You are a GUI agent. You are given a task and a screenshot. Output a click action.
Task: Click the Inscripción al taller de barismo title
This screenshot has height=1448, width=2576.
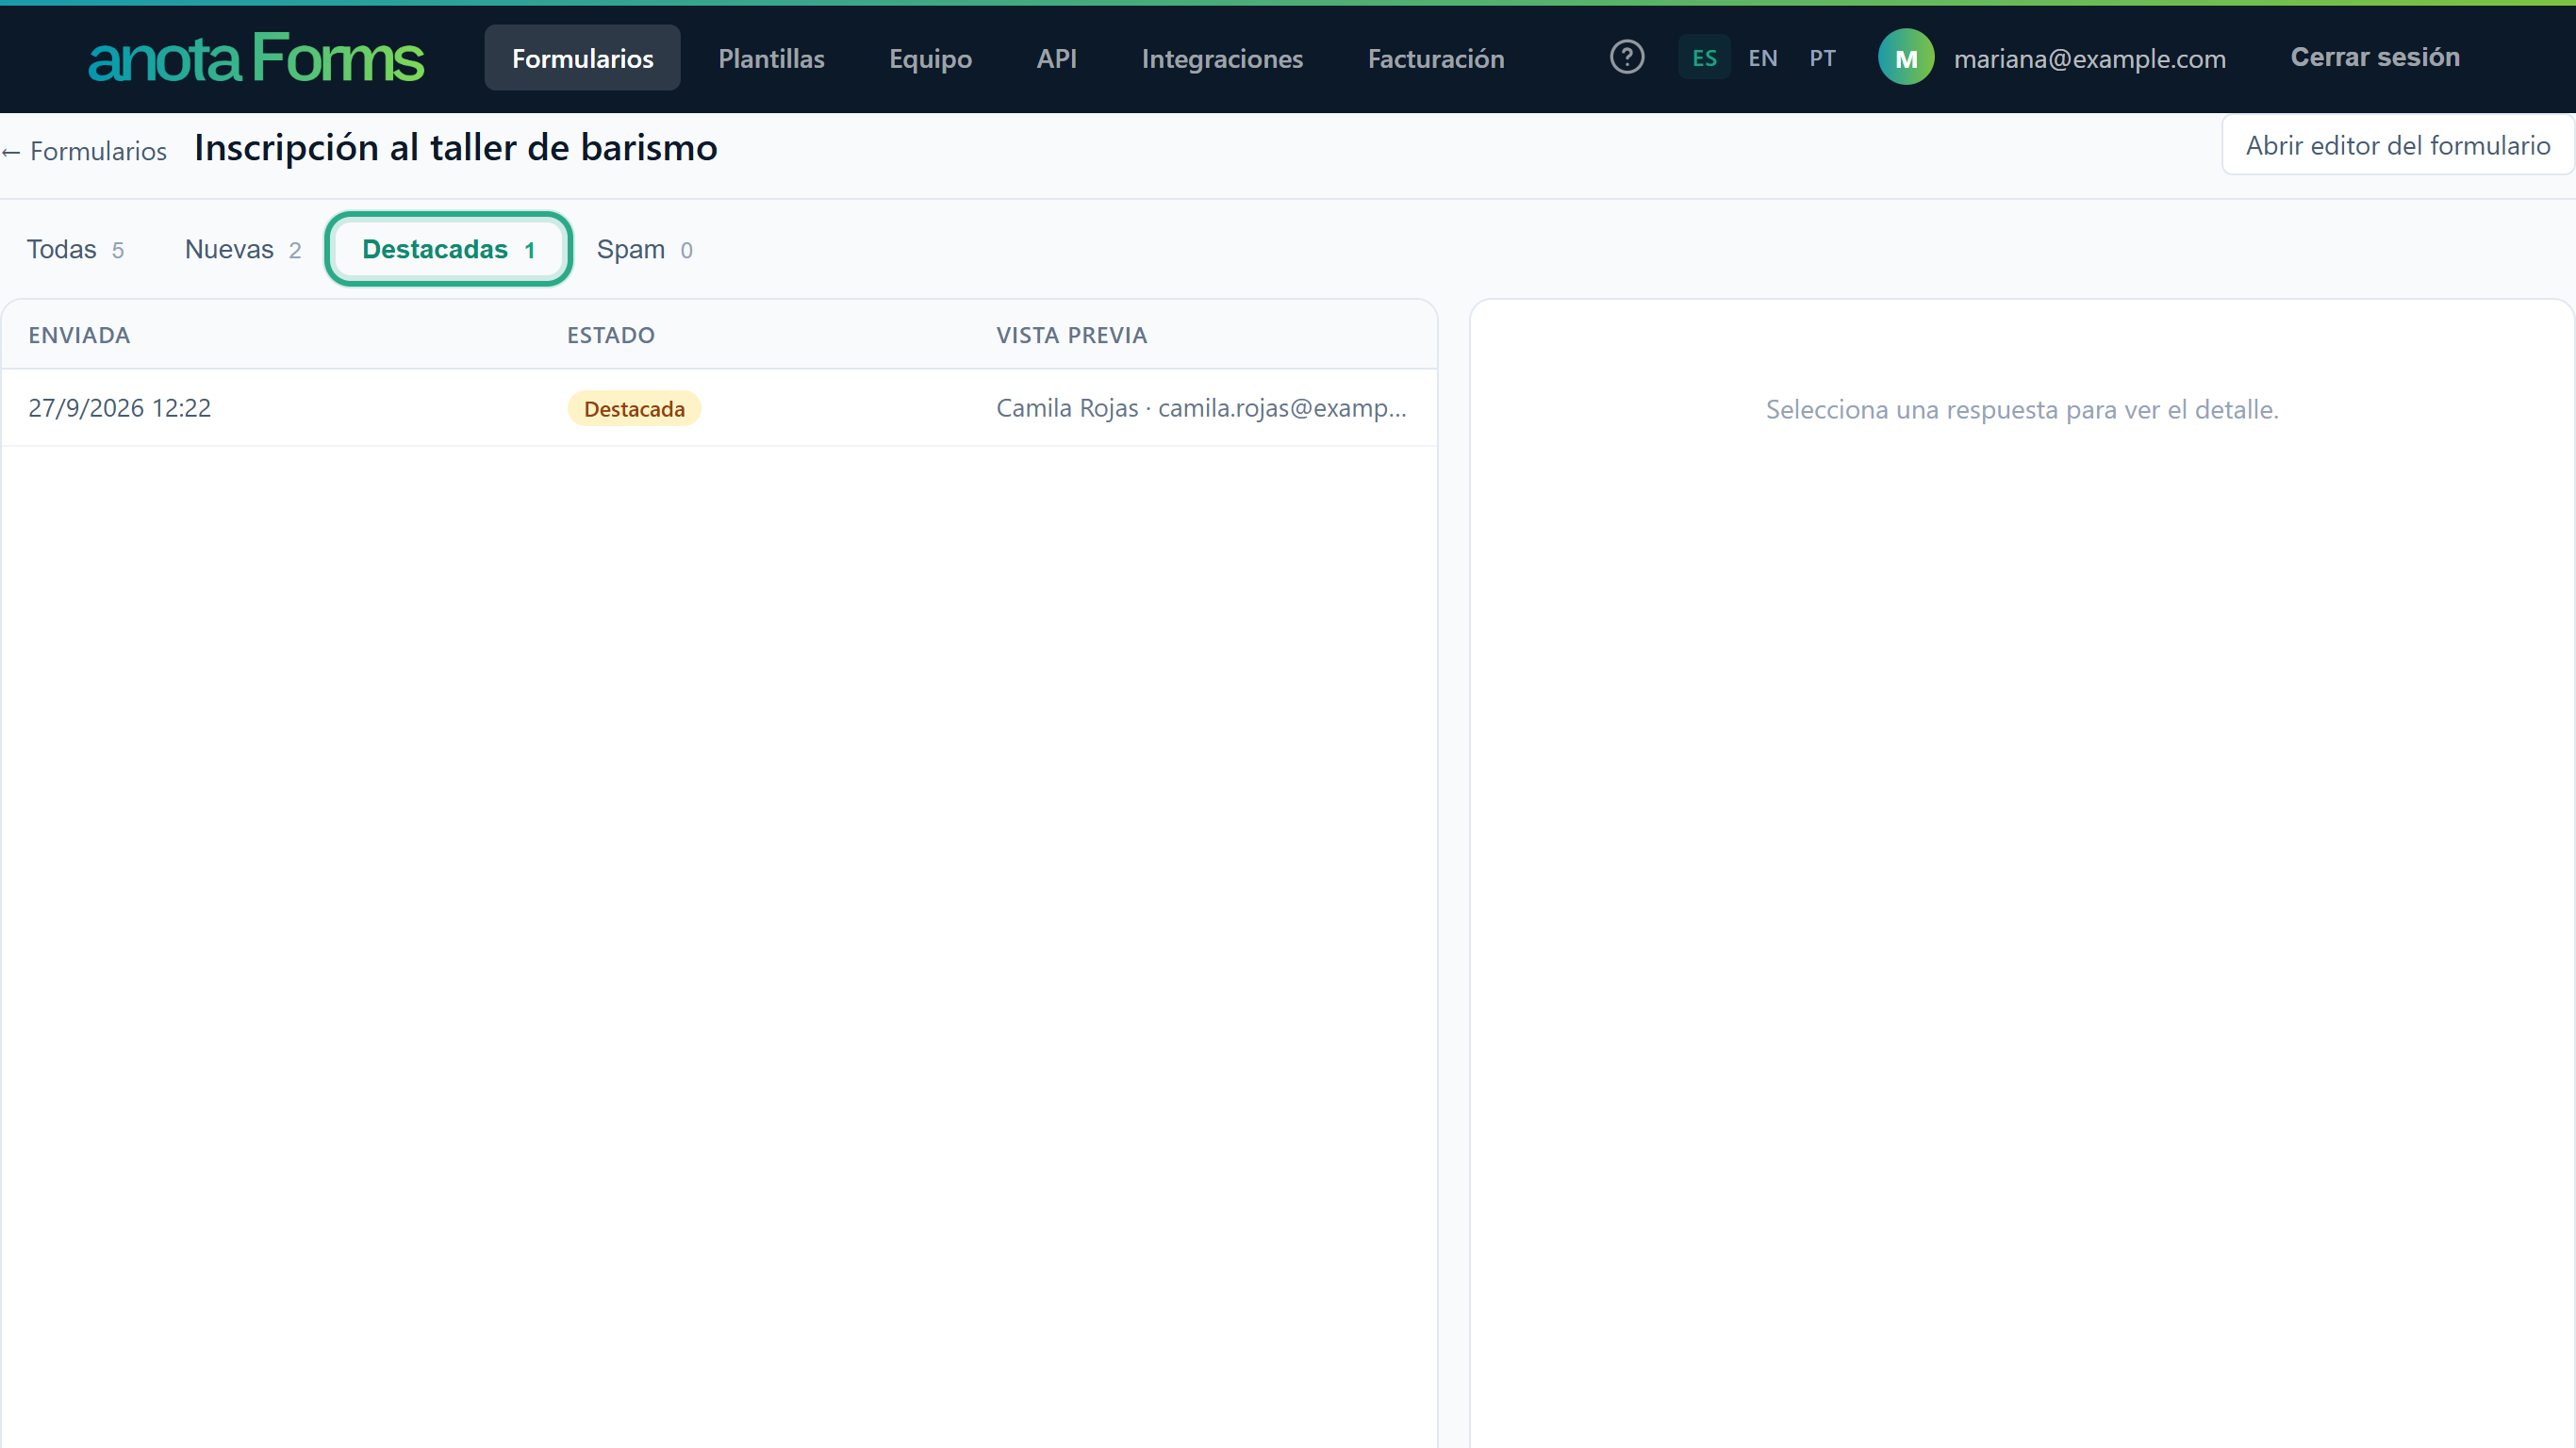coord(455,148)
